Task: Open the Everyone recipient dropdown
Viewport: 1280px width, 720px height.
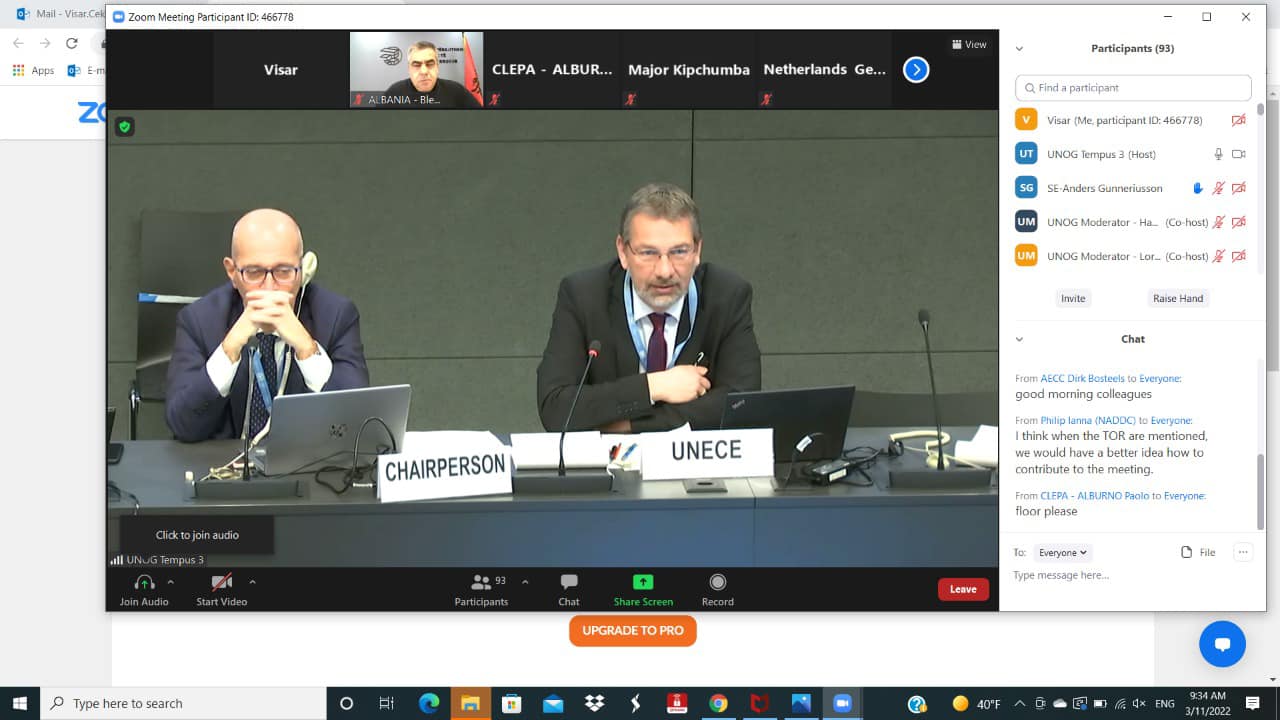Action: point(1062,552)
